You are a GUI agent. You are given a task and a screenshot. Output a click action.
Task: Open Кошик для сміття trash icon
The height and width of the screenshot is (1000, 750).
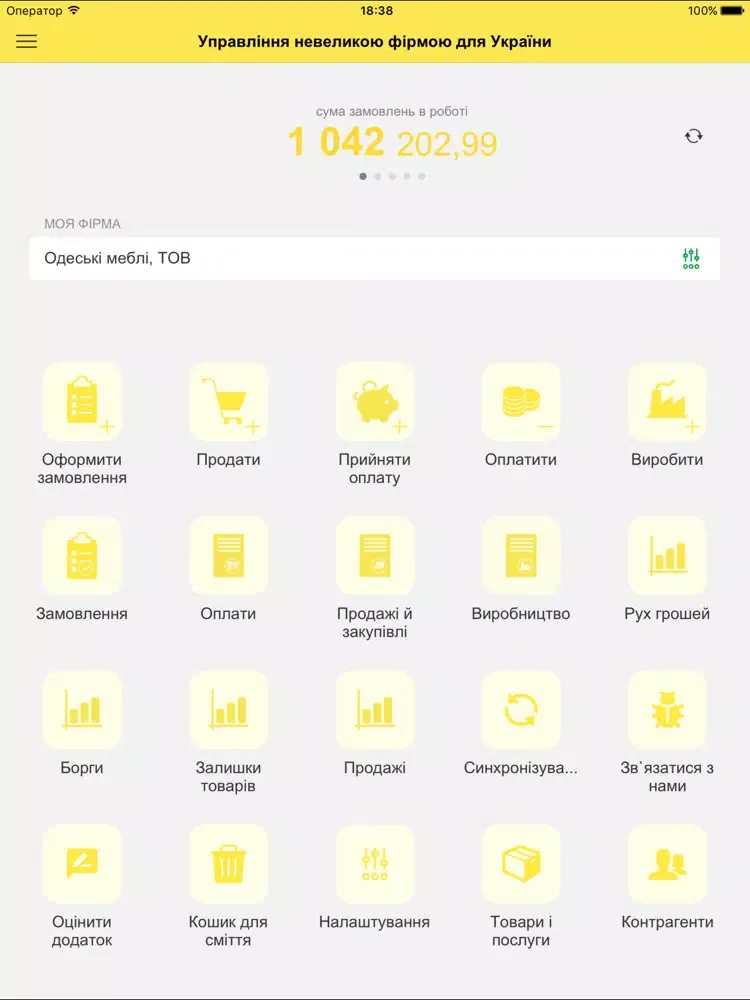[x=228, y=864]
